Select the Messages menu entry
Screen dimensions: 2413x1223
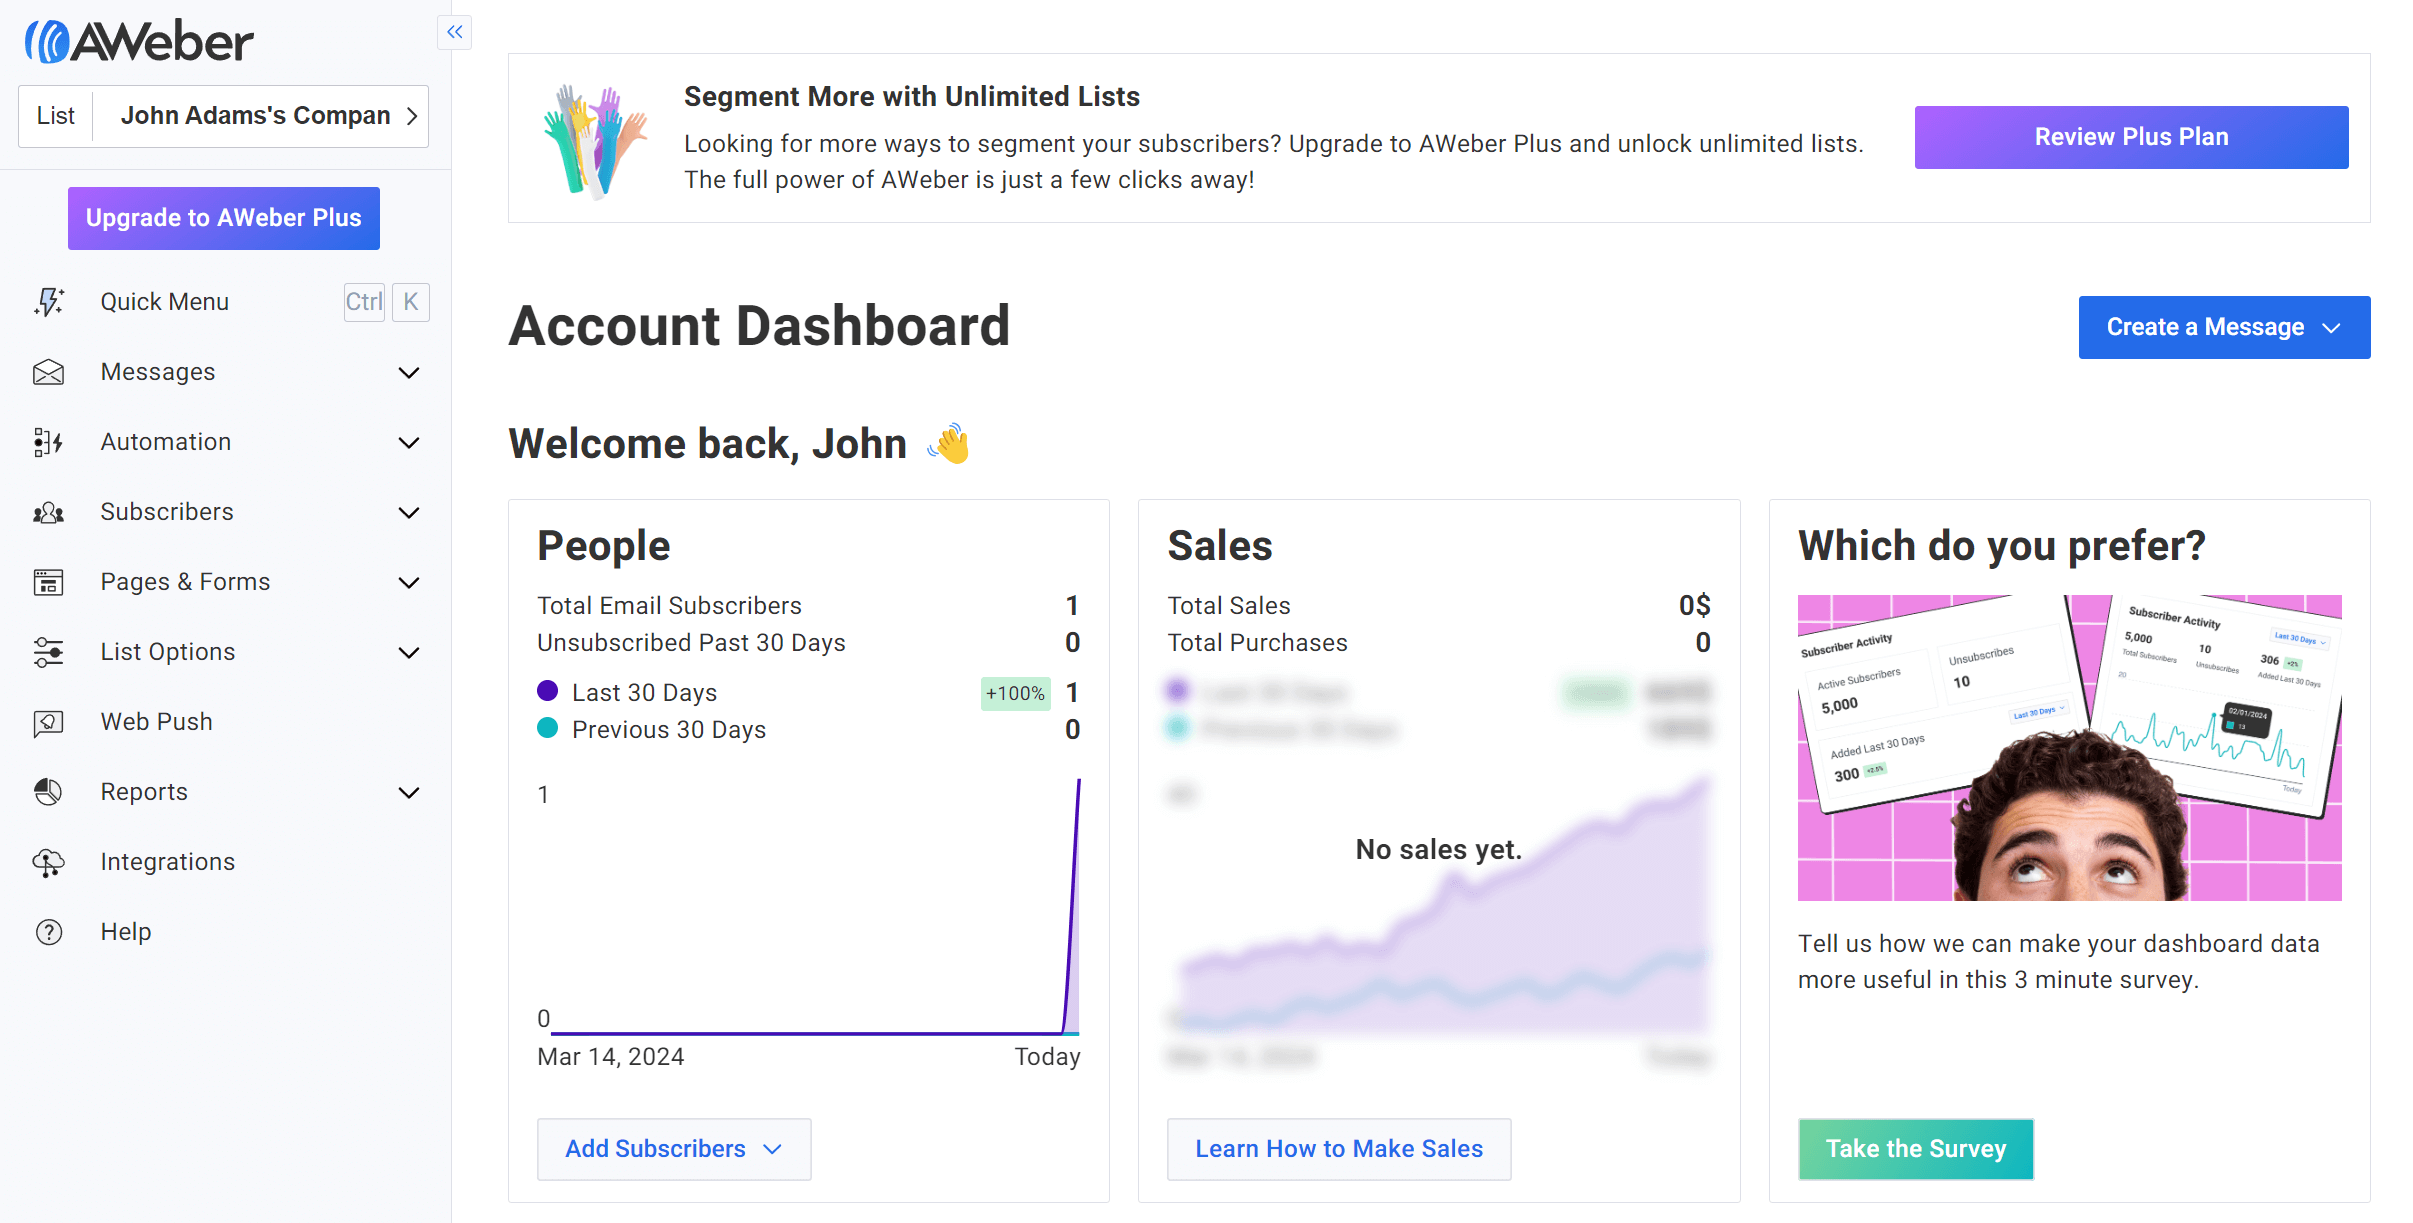[157, 371]
